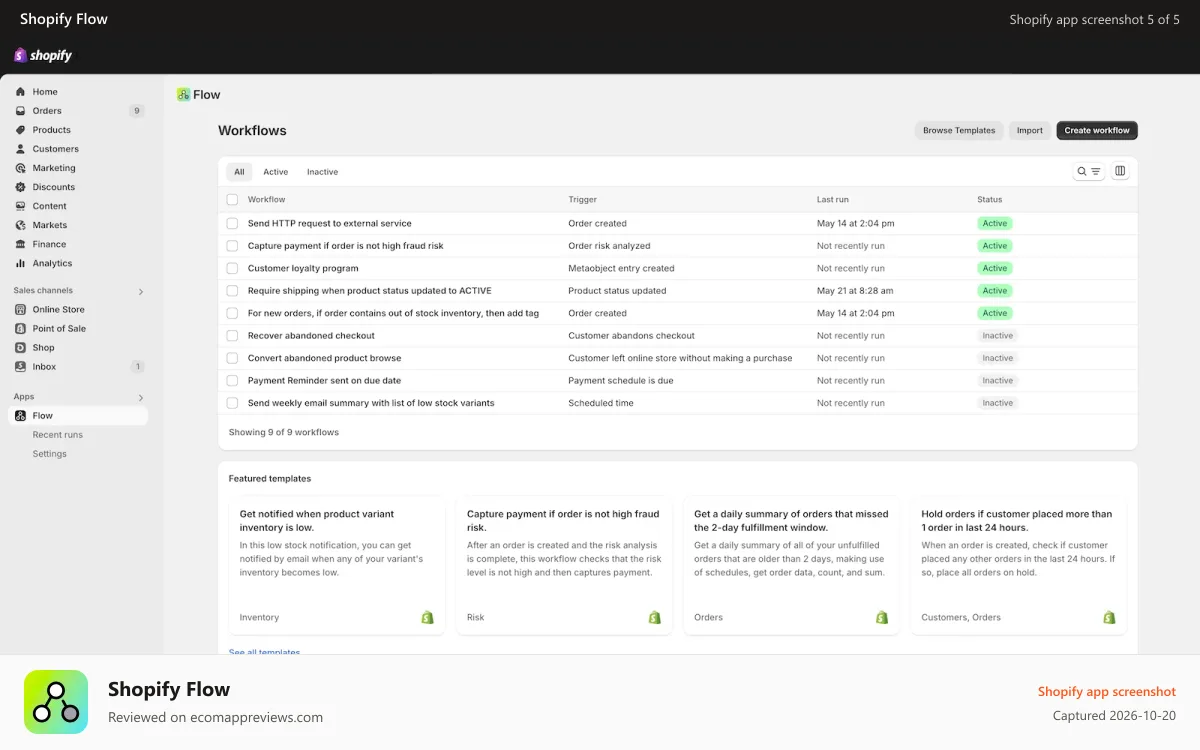
Task: Click the Workflow column header
Action: (x=267, y=200)
